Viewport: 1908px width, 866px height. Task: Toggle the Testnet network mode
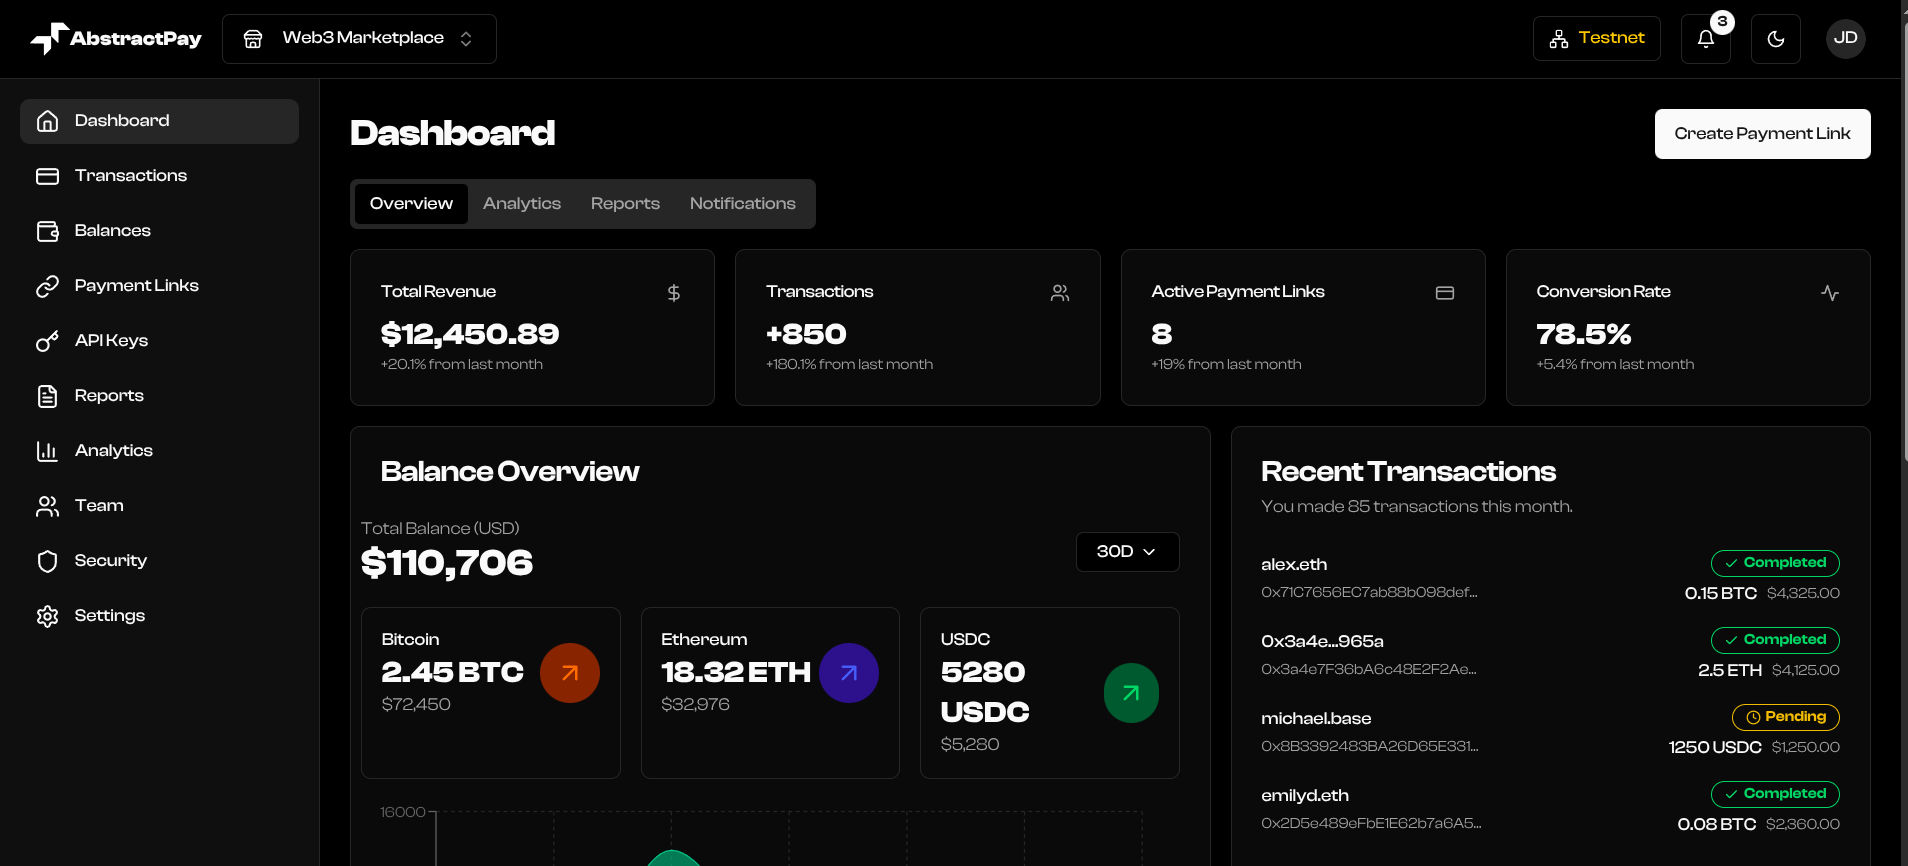tap(1596, 38)
